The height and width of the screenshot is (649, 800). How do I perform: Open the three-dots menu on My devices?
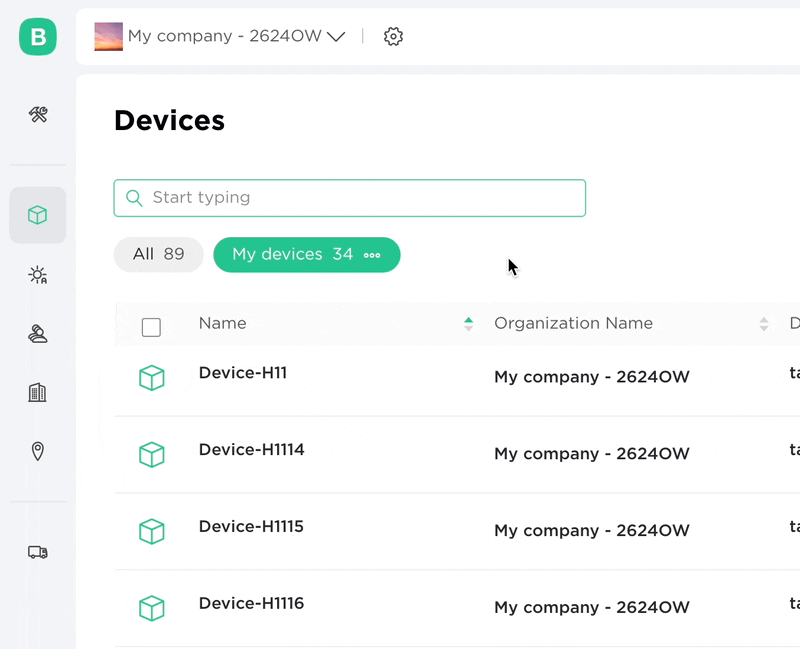coord(372,255)
